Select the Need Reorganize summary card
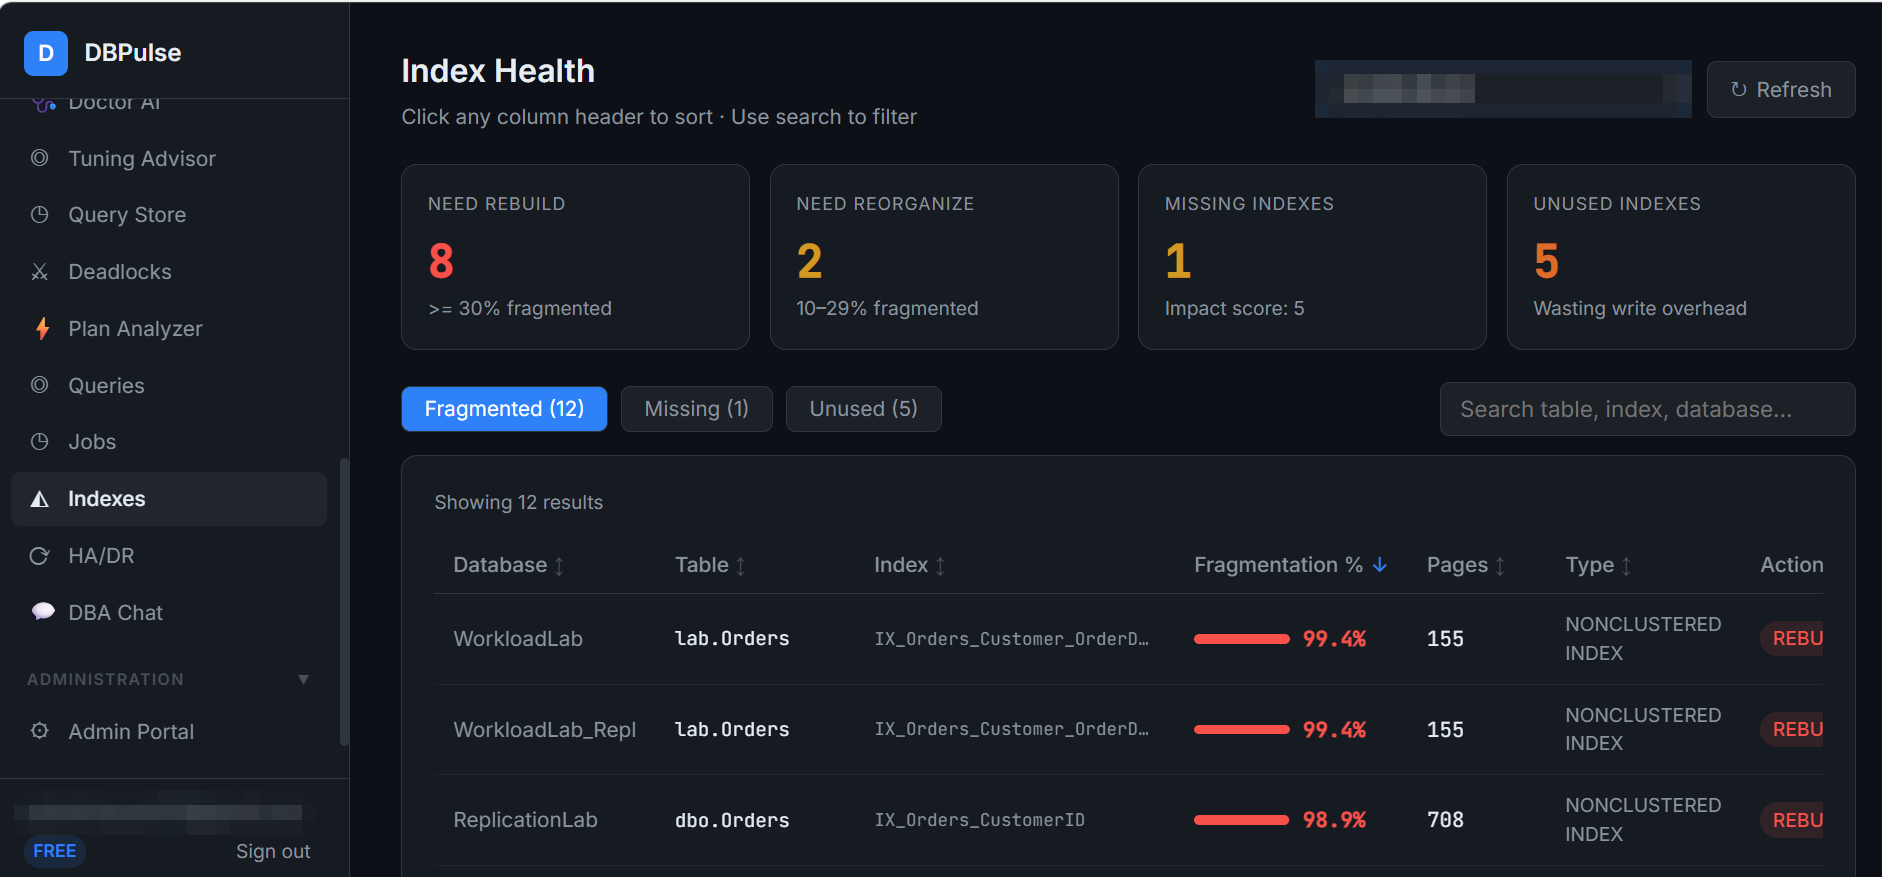This screenshot has width=1882, height=877. tap(944, 257)
